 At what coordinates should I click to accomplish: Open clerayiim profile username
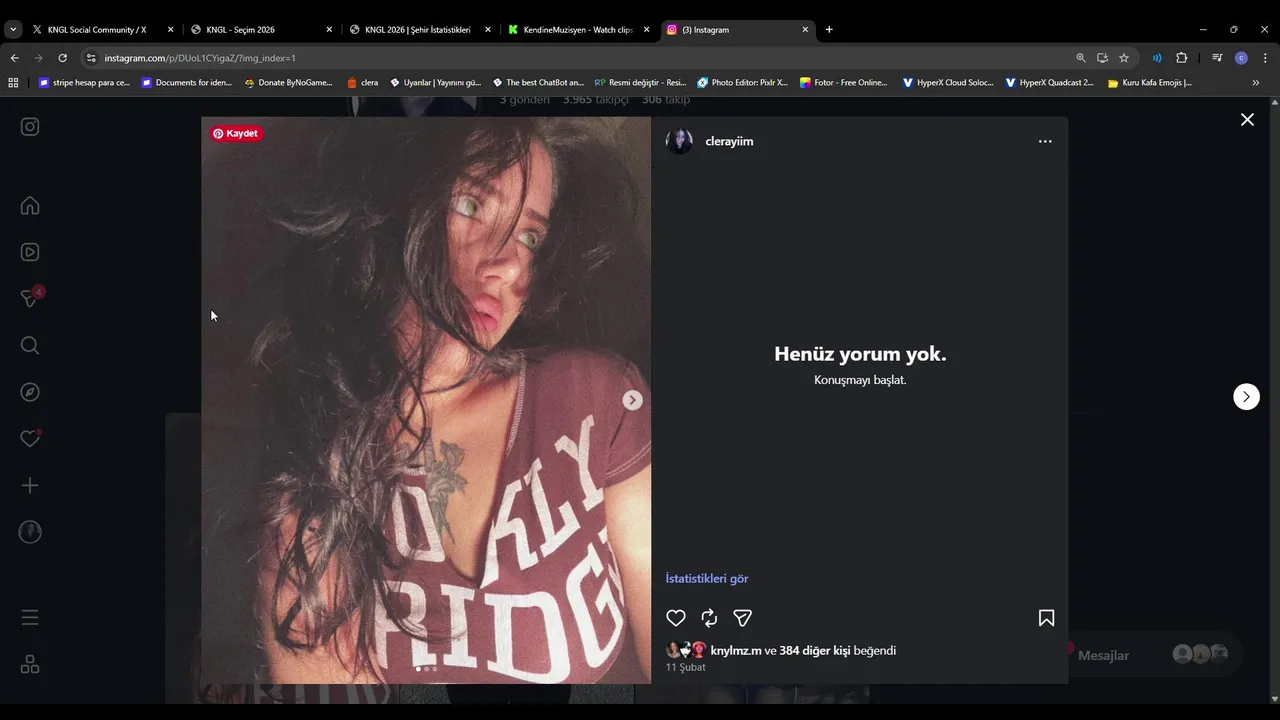pyautogui.click(x=729, y=141)
